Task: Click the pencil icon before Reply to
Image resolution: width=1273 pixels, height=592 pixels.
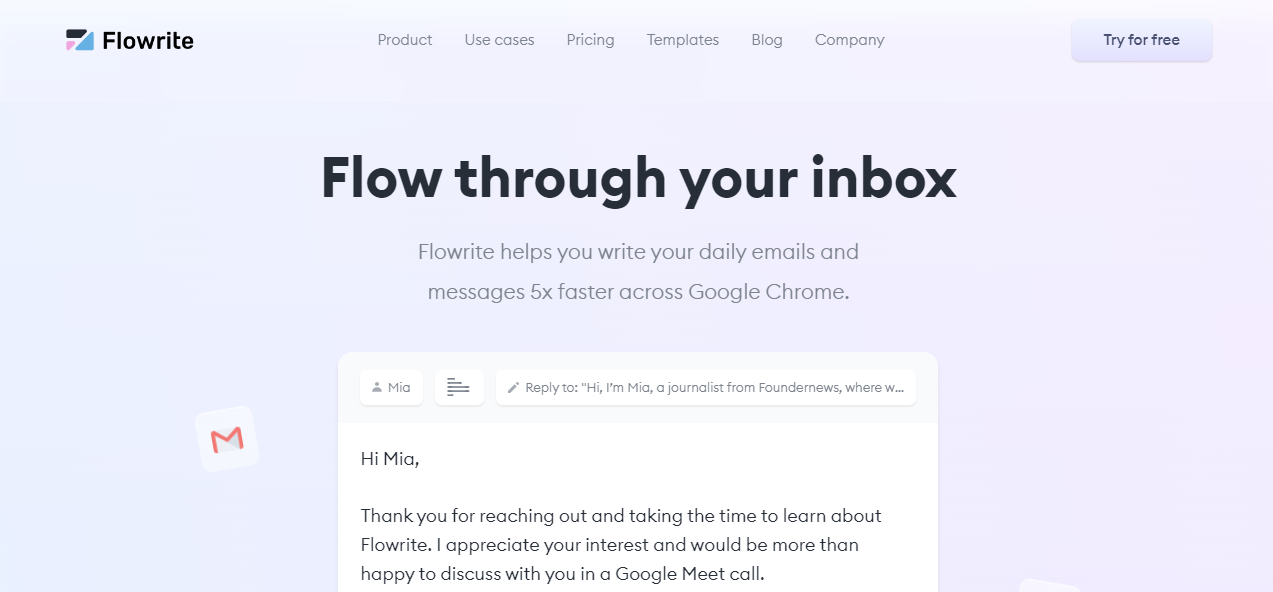Action: coord(513,387)
